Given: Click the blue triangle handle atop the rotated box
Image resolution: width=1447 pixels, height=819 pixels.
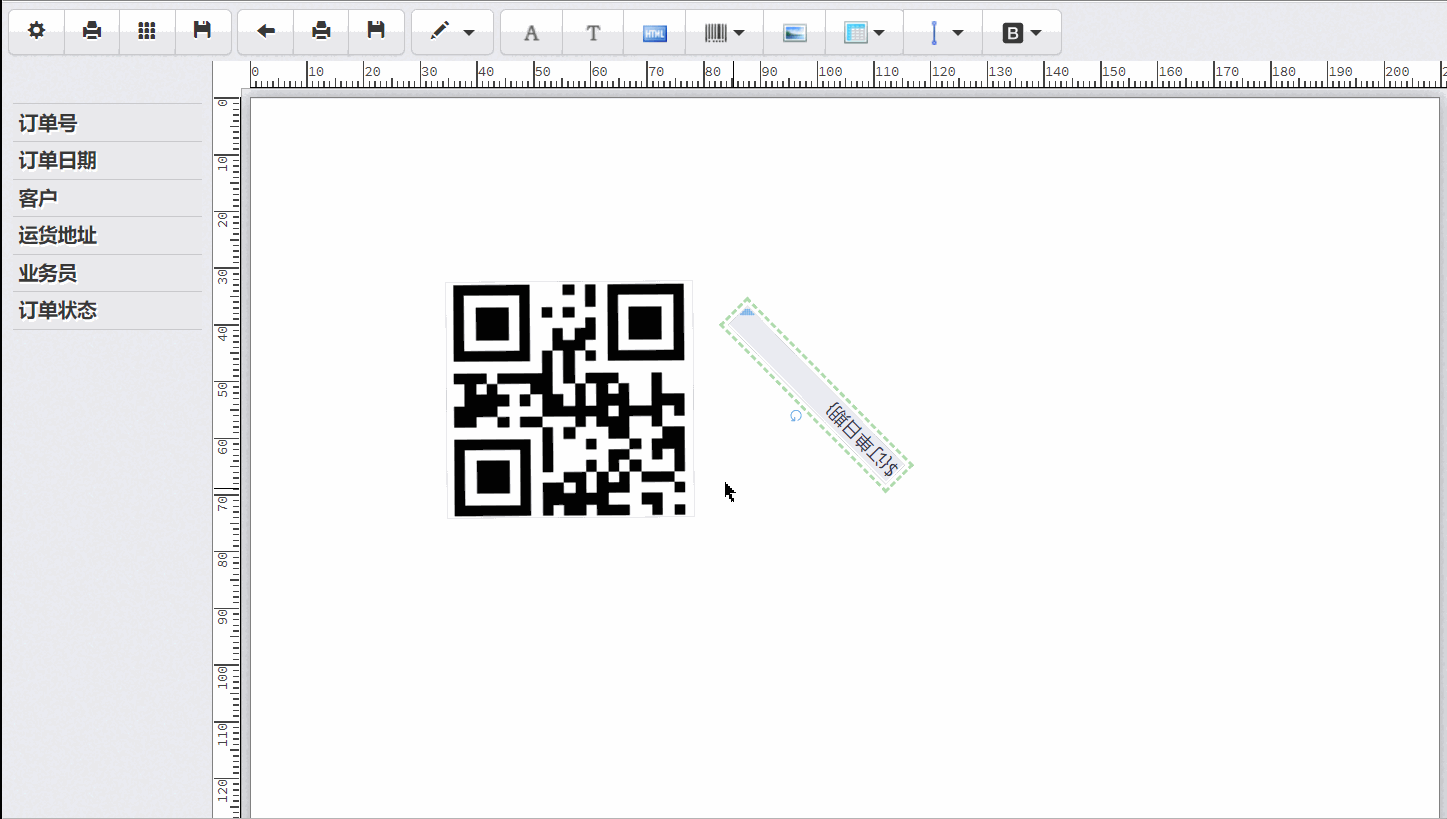Looking at the screenshot, I should [x=747, y=312].
